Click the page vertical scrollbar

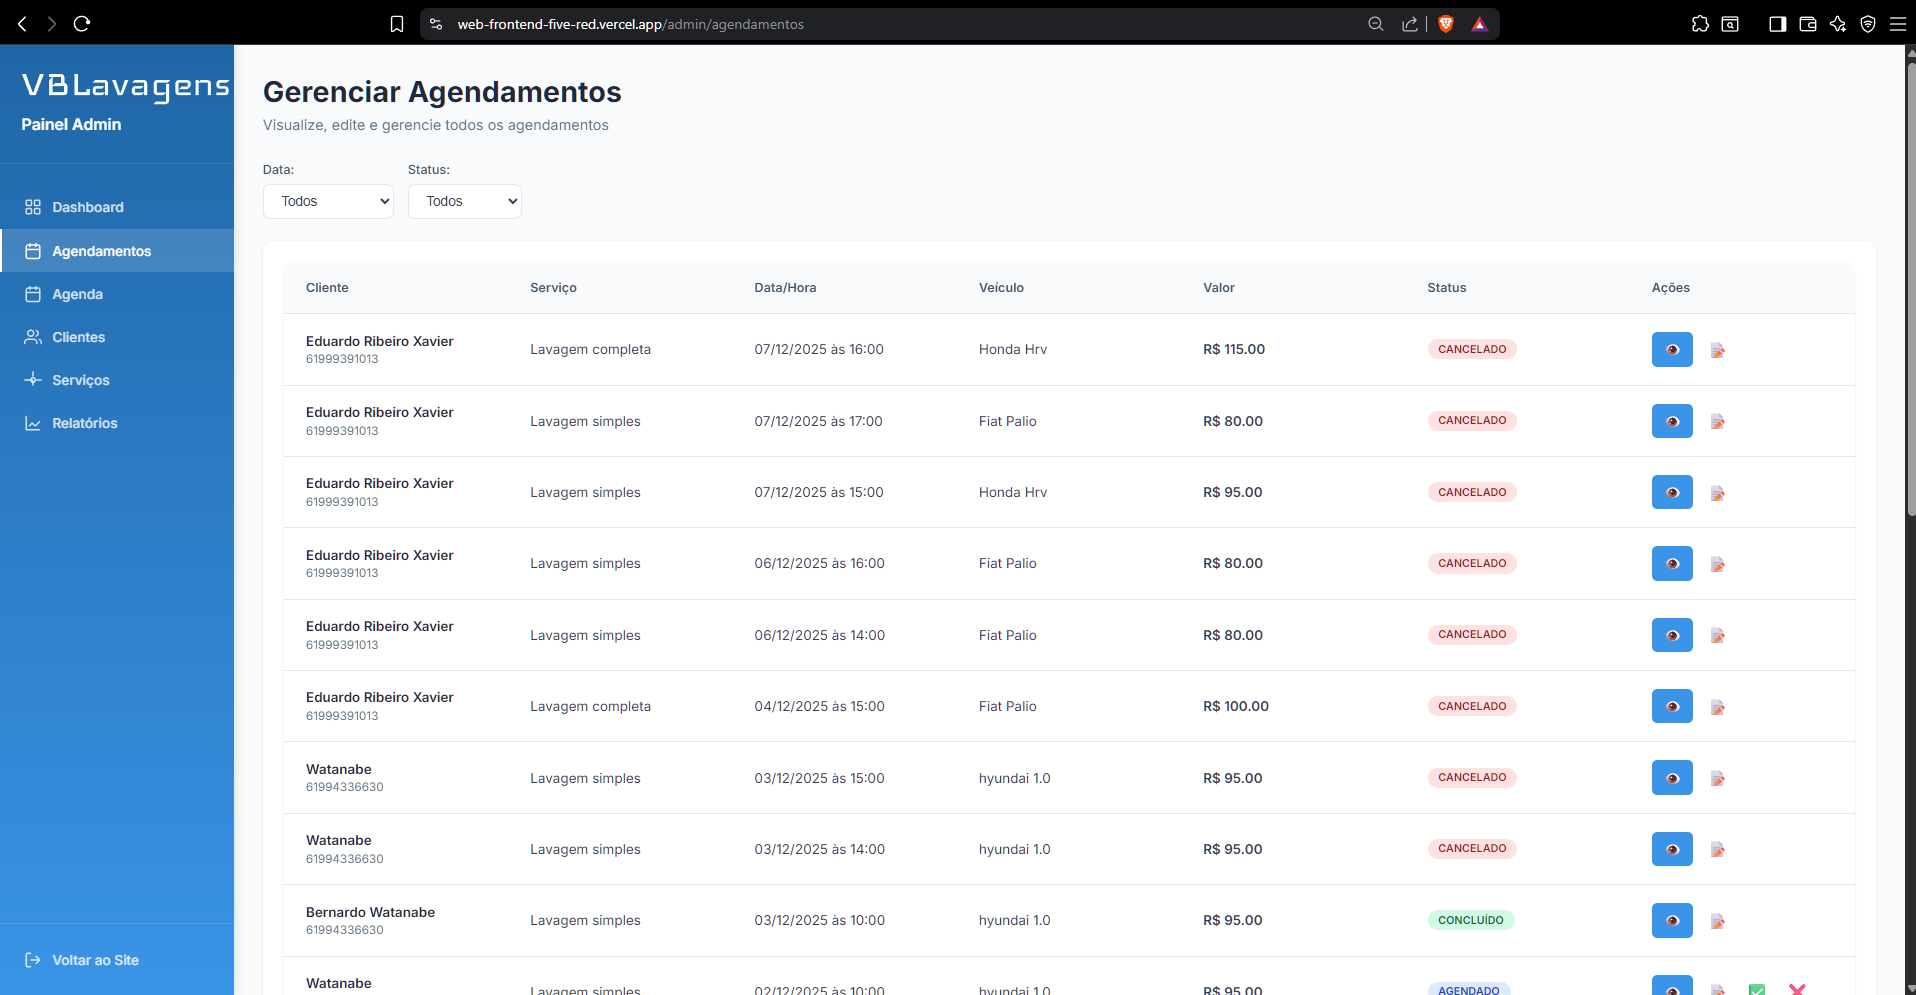pos(1910,290)
